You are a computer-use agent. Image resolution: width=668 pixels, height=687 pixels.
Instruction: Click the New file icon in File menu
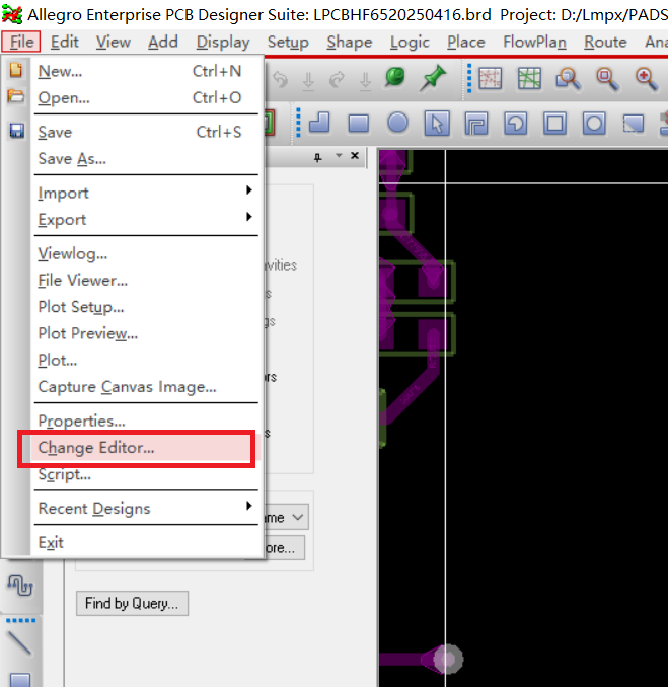click(x=15, y=70)
